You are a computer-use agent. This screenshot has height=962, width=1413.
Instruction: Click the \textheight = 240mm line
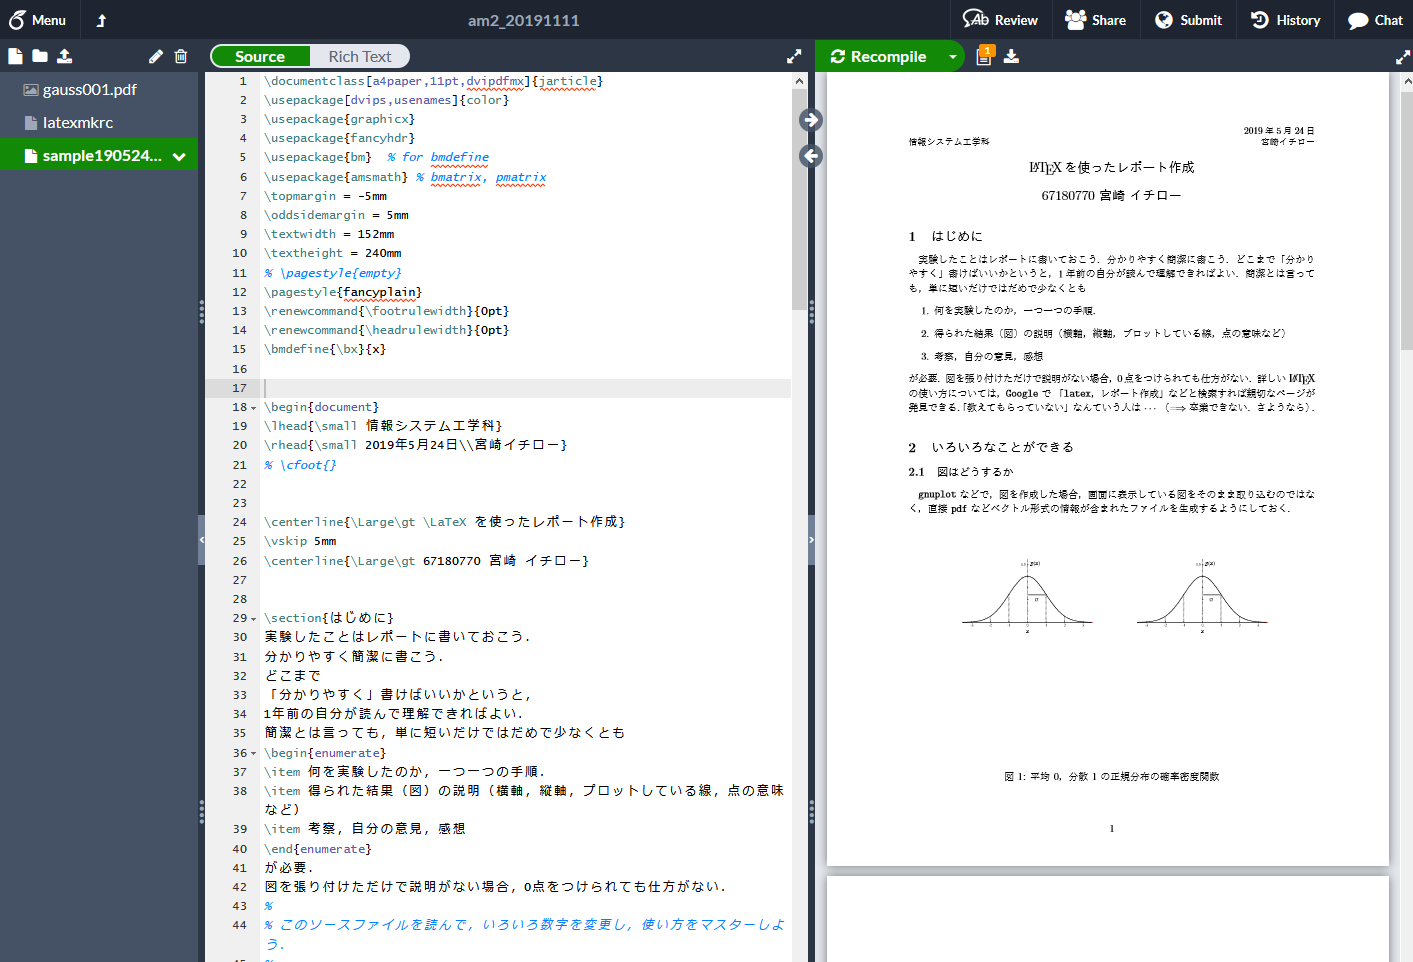(333, 253)
